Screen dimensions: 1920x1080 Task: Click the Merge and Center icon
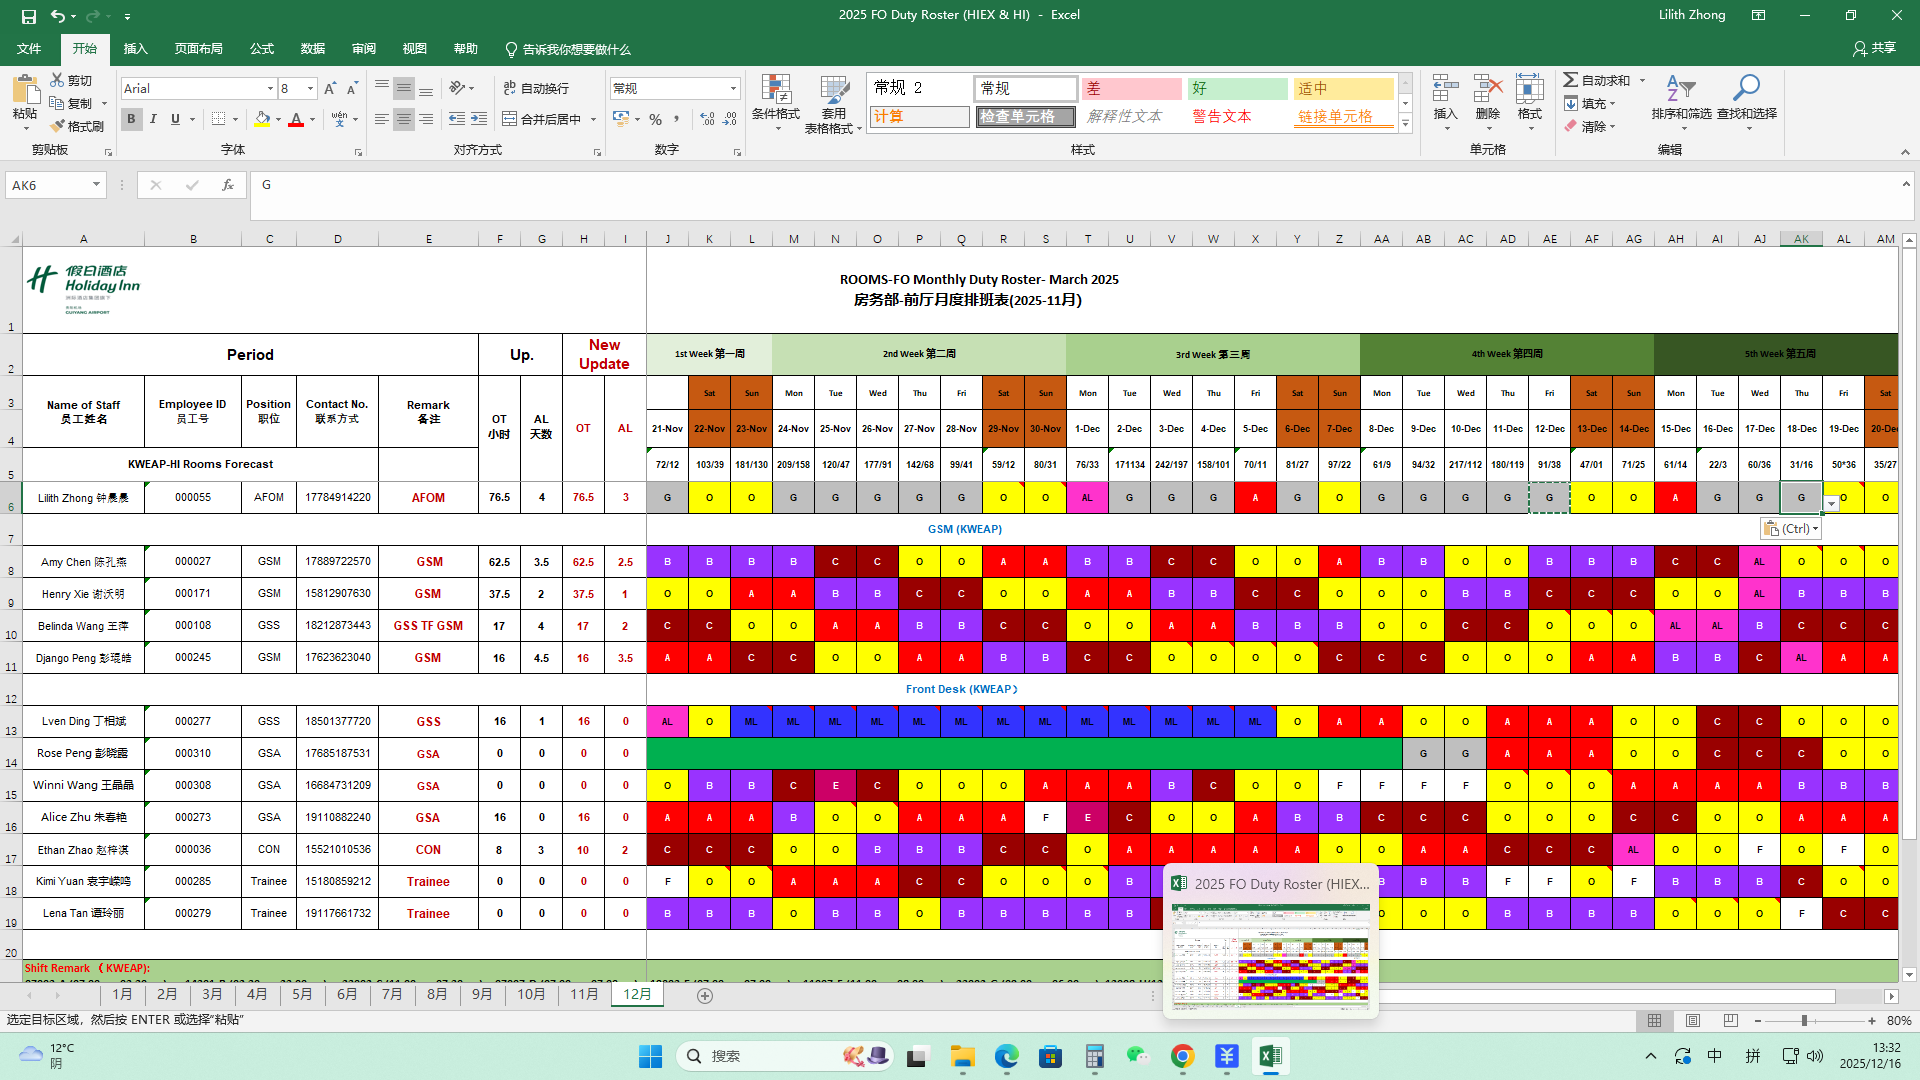(510, 119)
